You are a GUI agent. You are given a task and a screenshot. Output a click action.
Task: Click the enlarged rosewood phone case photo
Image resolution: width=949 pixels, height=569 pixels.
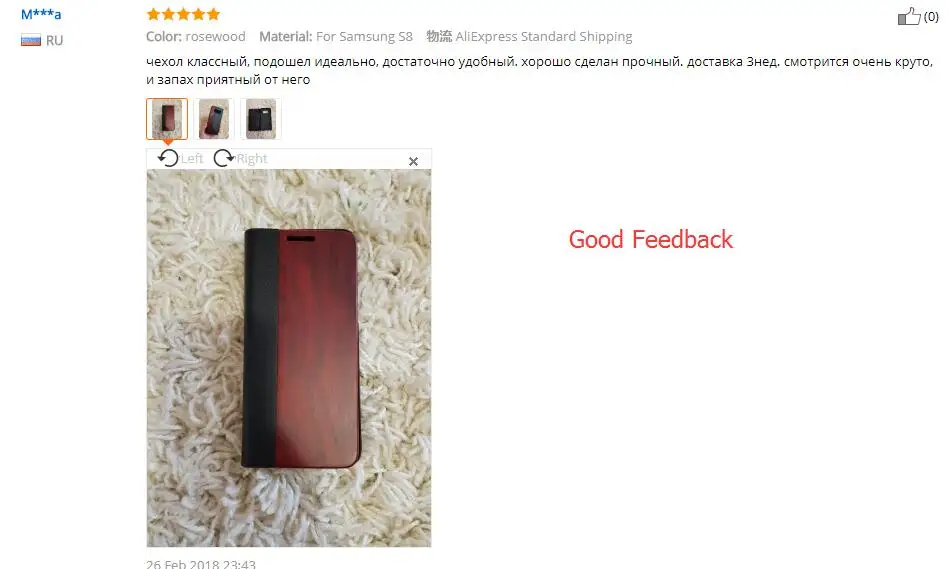(289, 358)
